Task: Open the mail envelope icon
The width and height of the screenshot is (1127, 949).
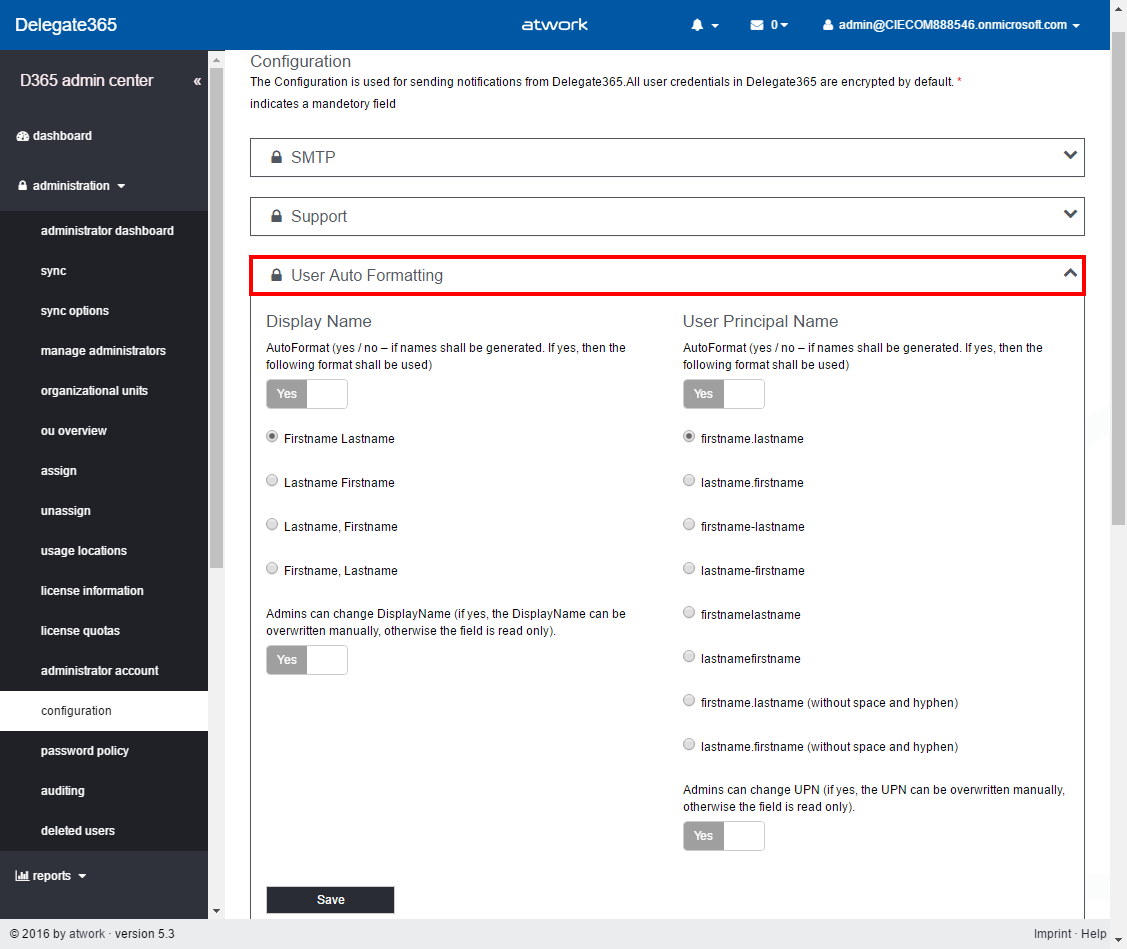Action: pyautogui.click(x=757, y=25)
